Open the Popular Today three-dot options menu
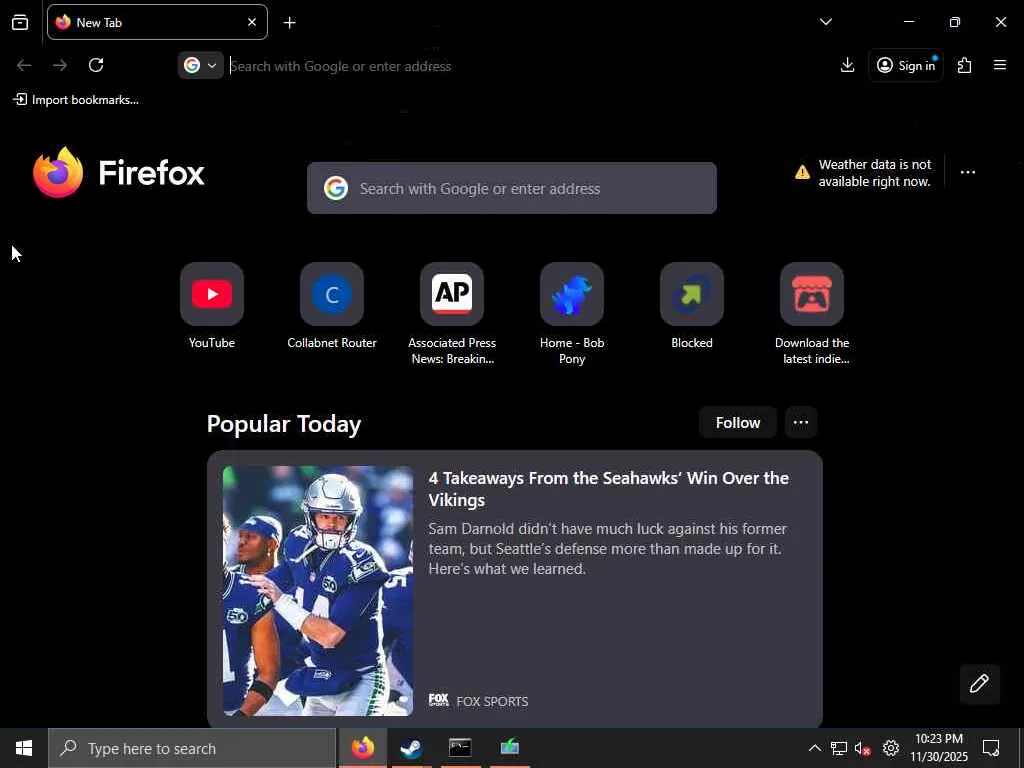 [801, 423]
